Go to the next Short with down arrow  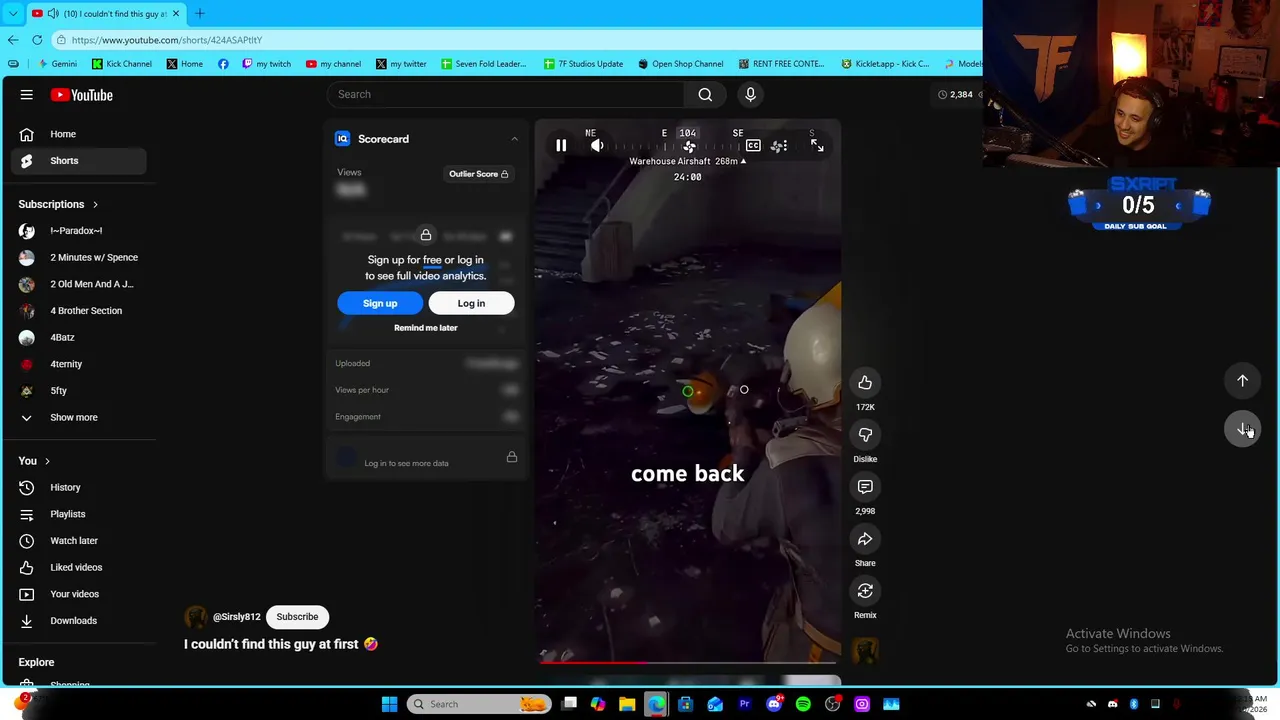pos(1243,429)
